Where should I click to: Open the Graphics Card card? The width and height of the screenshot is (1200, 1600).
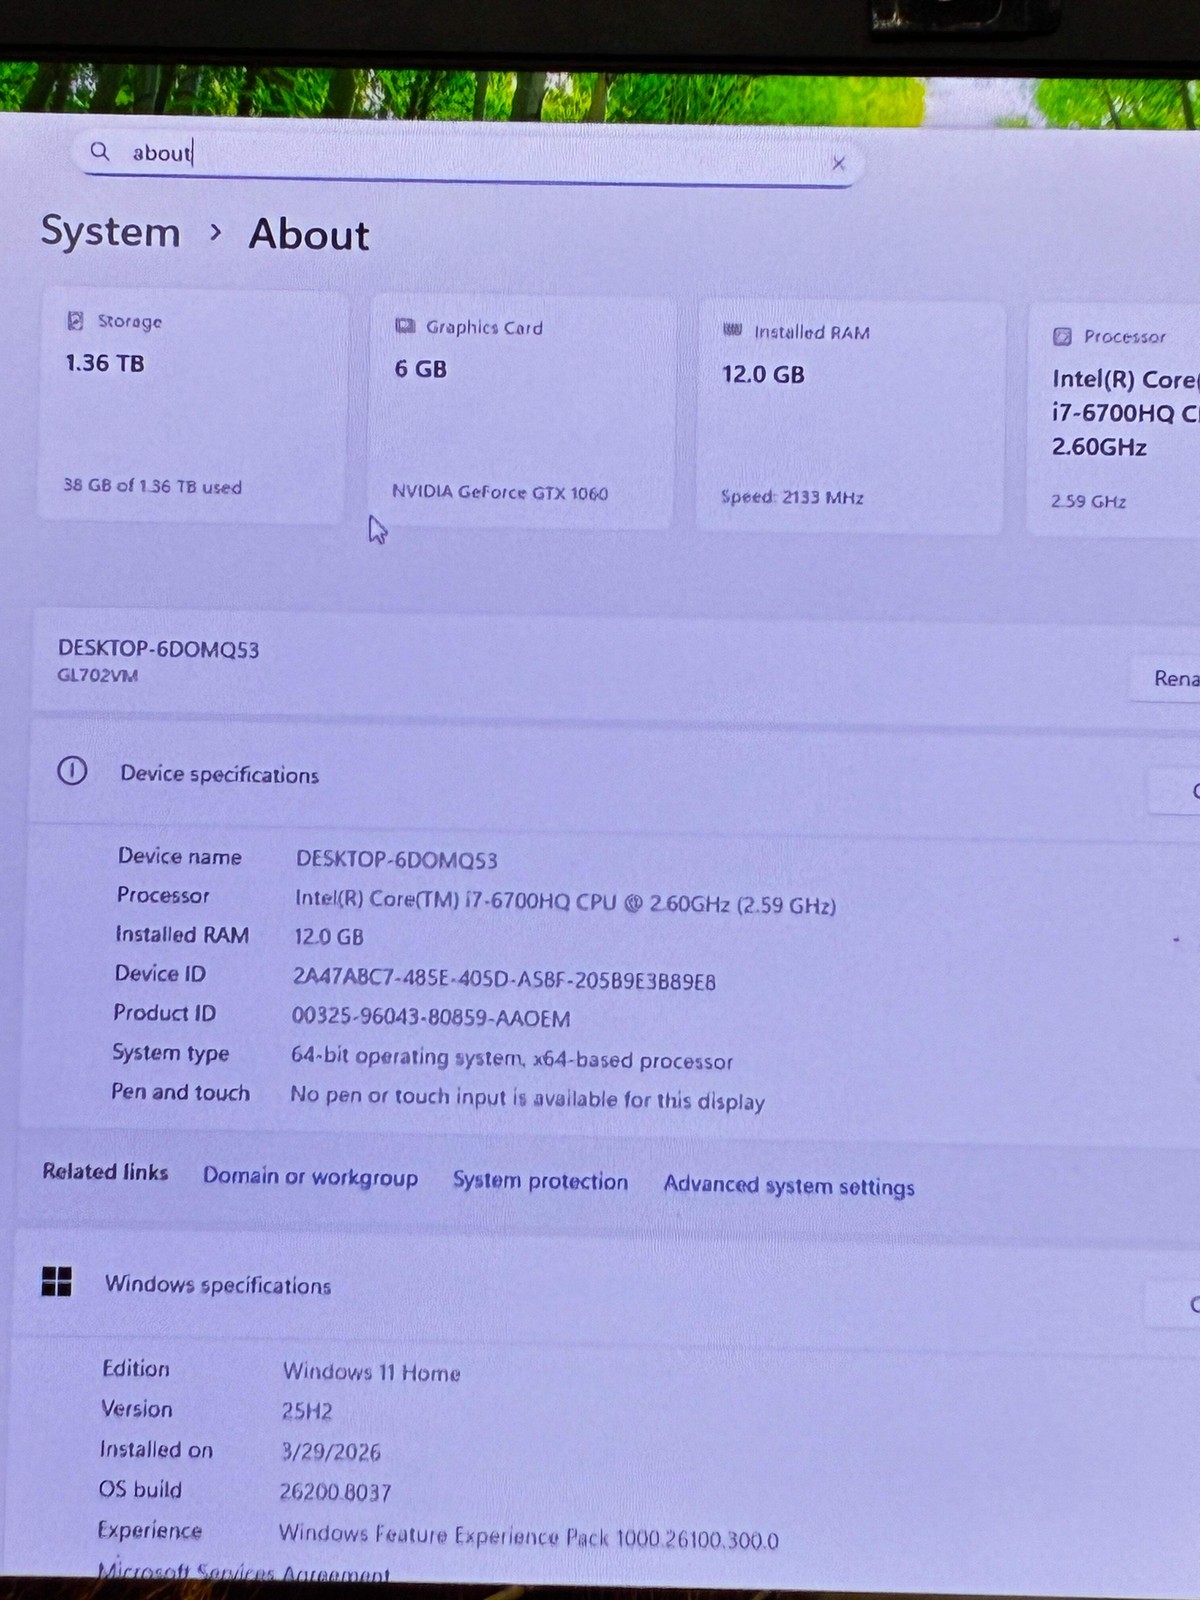tap(521, 411)
